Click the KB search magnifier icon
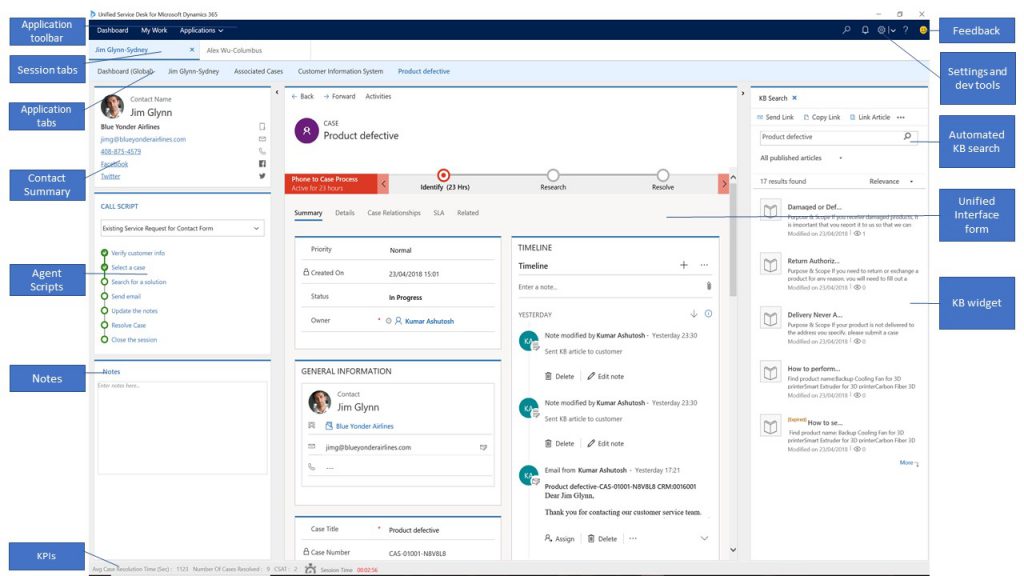The image size is (1024, 576). (907, 136)
